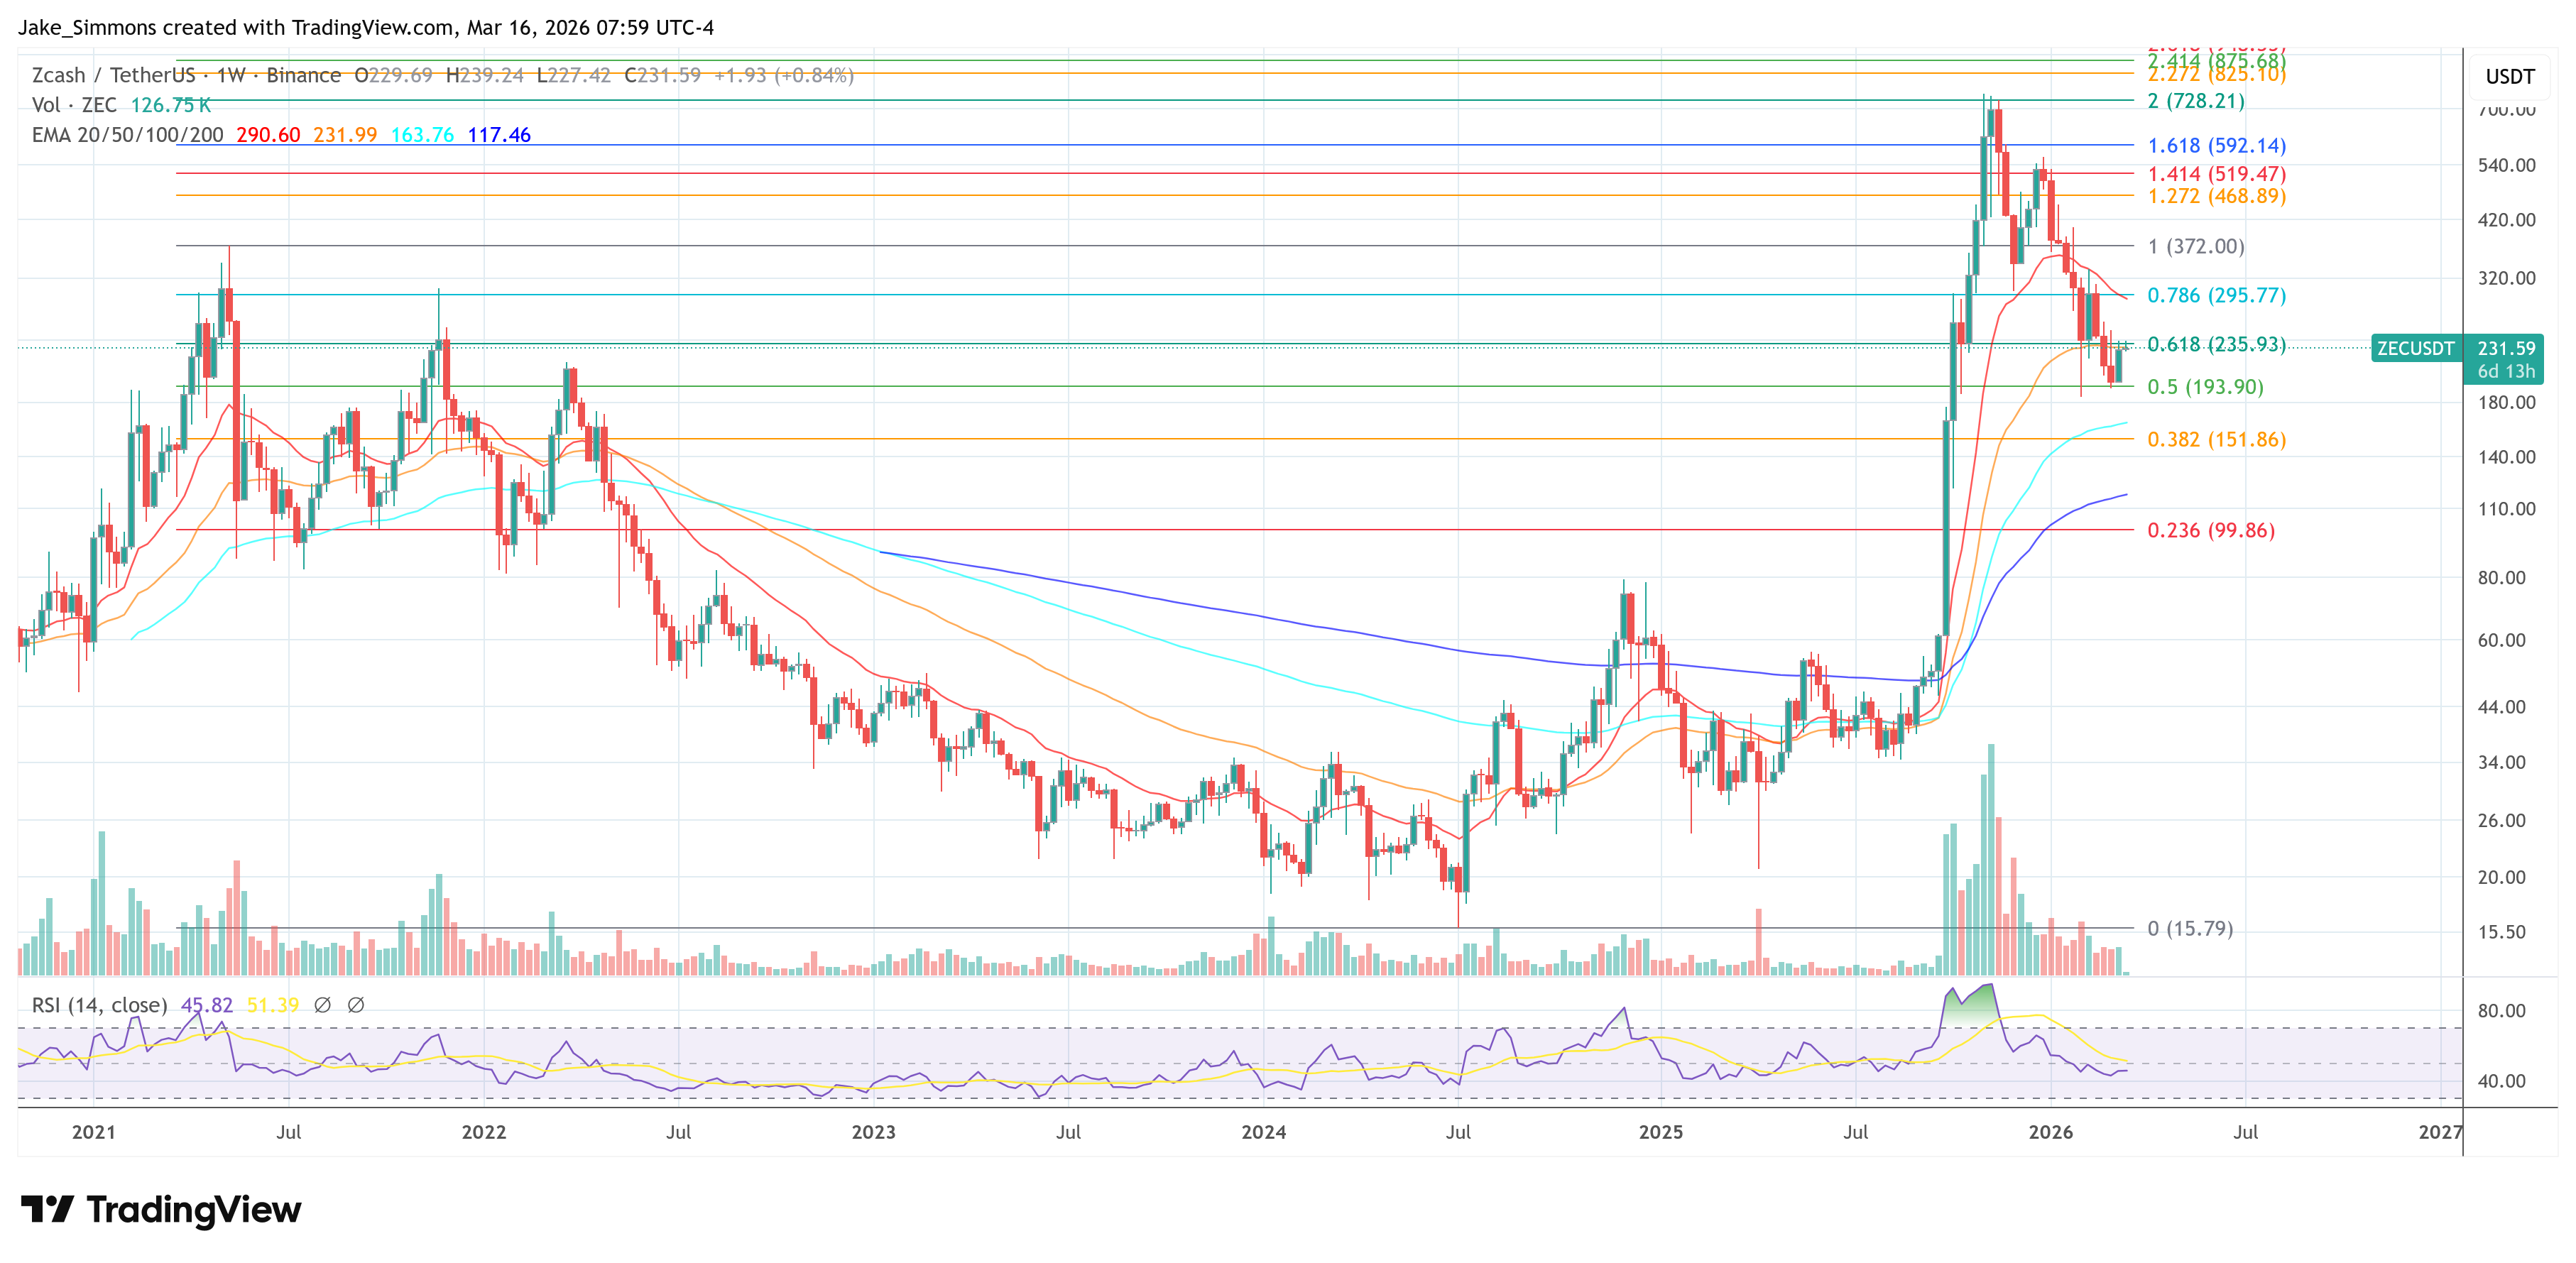Toggle the Vol · ZEC indicator legend
Screen dimensions: 2576x1263
(76, 104)
